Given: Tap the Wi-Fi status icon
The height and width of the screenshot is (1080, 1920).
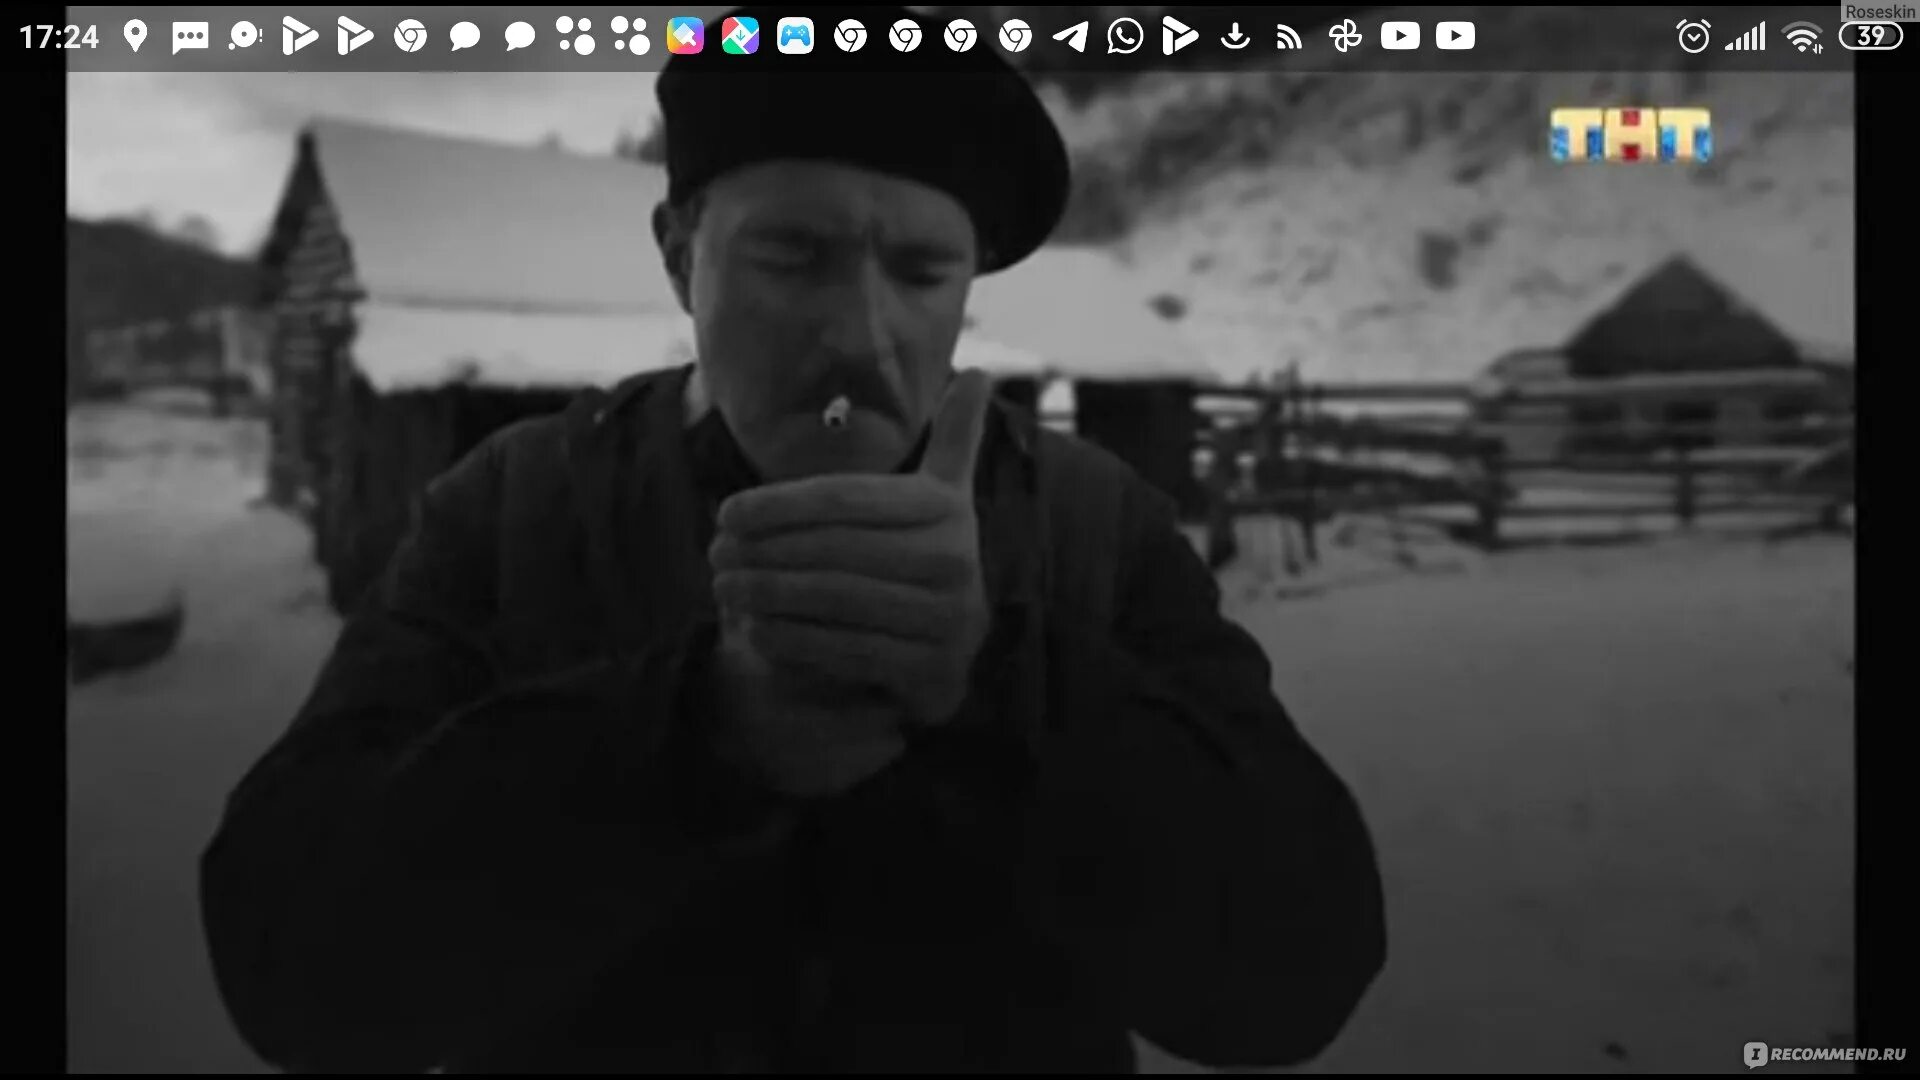Looking at the screenshot, I should point(1803,38).
